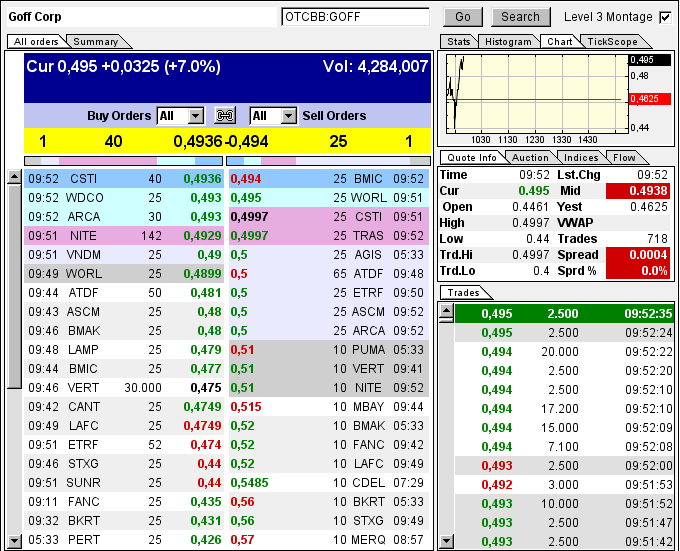Select the Quote Info tab
The width and height of the screenshot is (680, 551).
click(472, 158)
